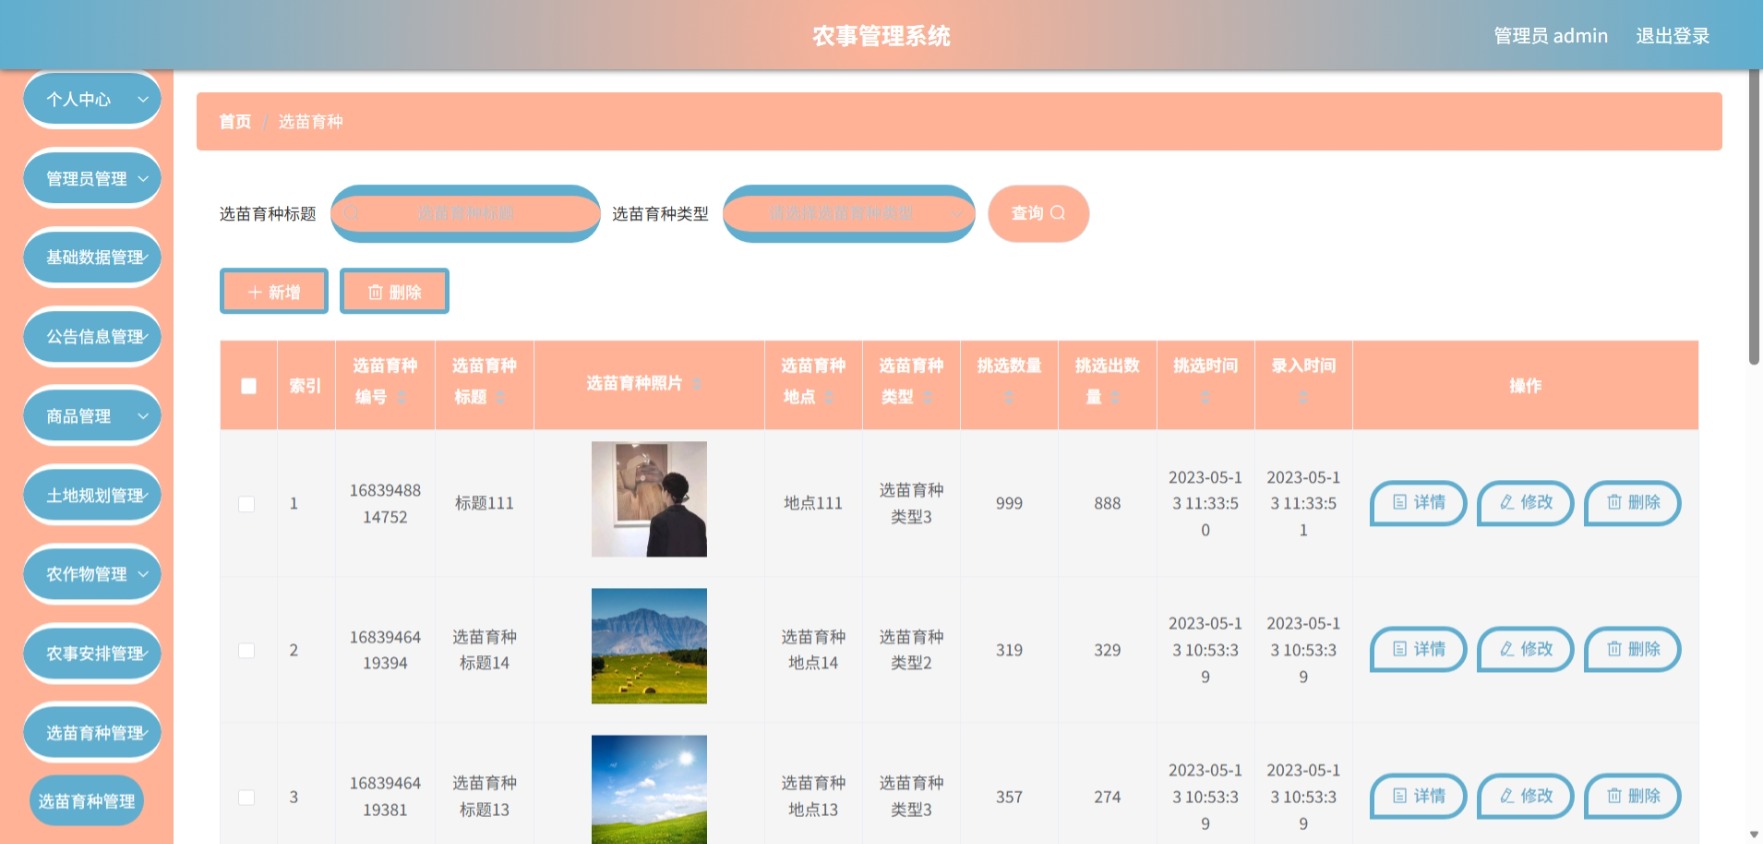This screenshot has width=1763, height=844.
Task: Click the 319 quantity cell
Action: (1009, 650)
